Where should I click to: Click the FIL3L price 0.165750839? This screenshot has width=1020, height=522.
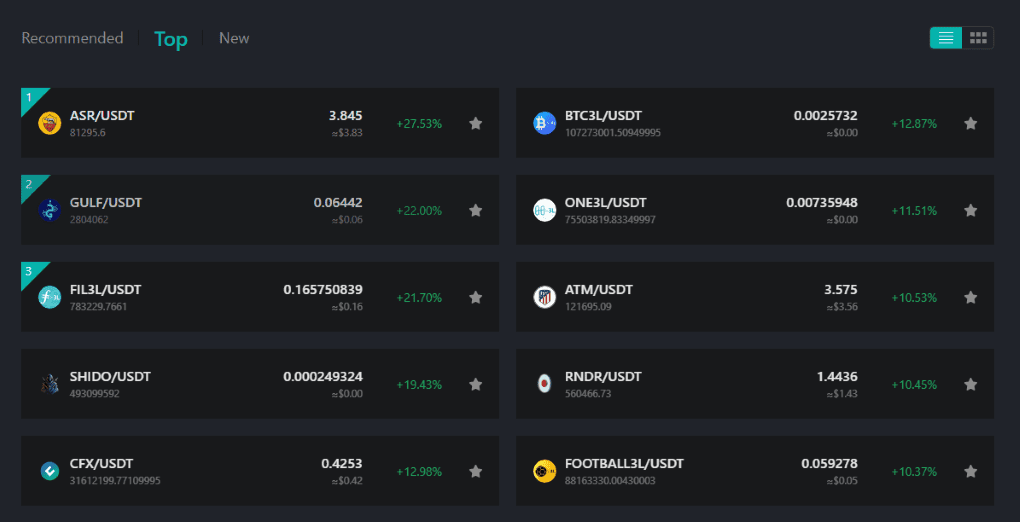point(323,290)
